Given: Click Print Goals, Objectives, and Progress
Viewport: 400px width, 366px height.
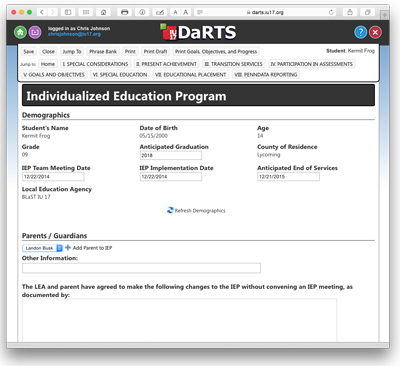Looking at the screenshot, I should [x=216, y=51].
